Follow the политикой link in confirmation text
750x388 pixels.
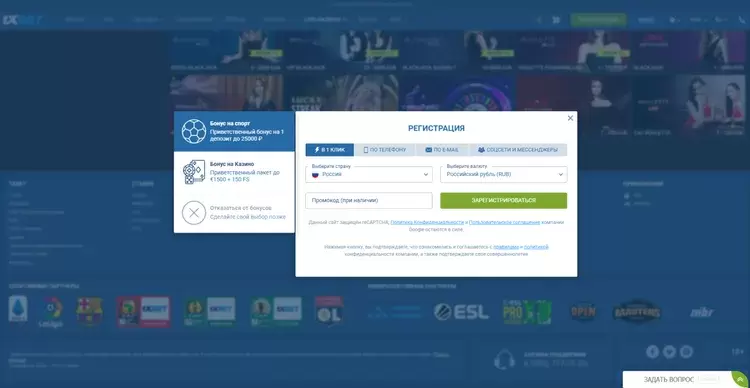pos(536,247)
